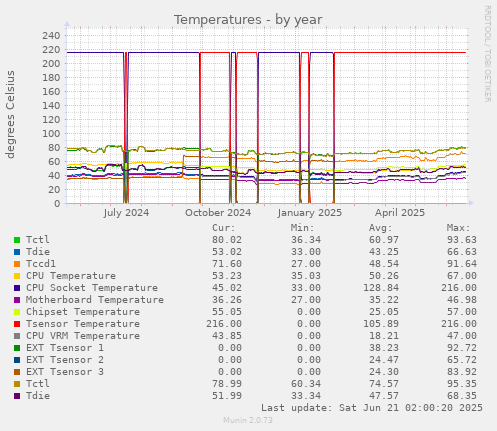
Task: Click the CPU Temperature legend label
Action: pyautogui.click(x=71, y=276)
